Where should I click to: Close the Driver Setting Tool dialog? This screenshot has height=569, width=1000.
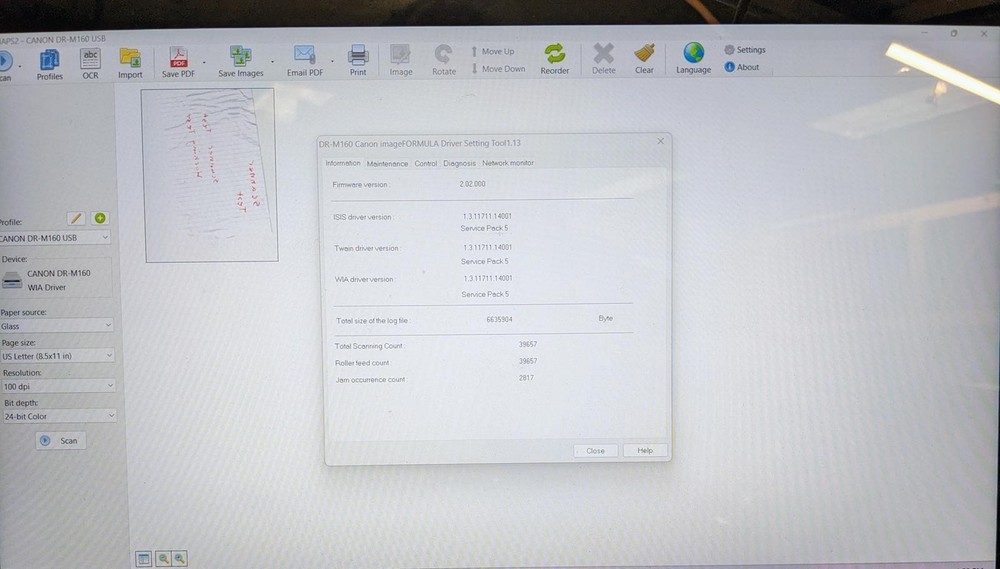[661, 141]
